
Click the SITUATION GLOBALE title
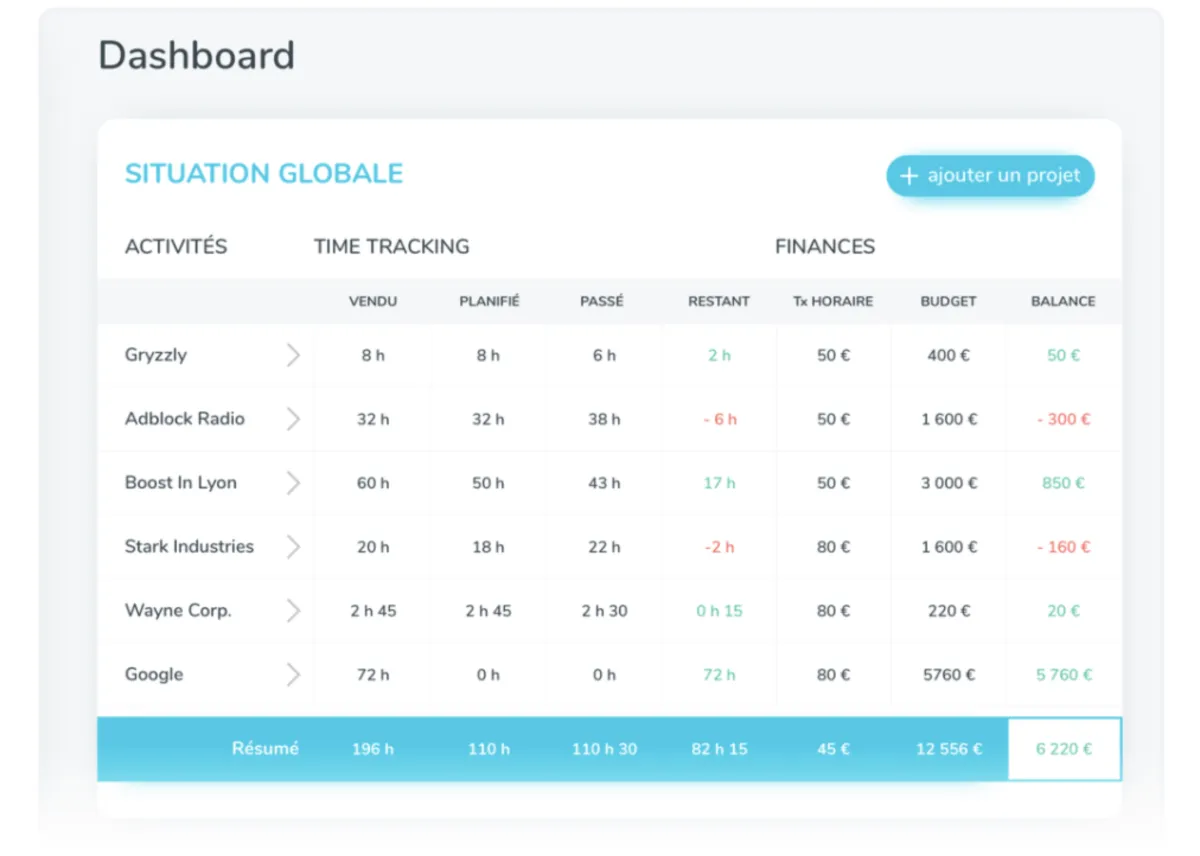(x=263, y=173)
